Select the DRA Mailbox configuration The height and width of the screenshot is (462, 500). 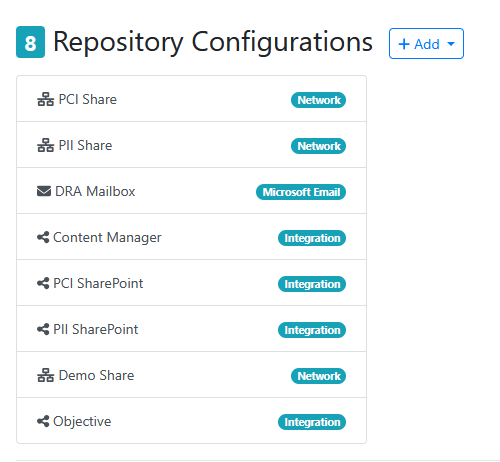click(191, 191)
